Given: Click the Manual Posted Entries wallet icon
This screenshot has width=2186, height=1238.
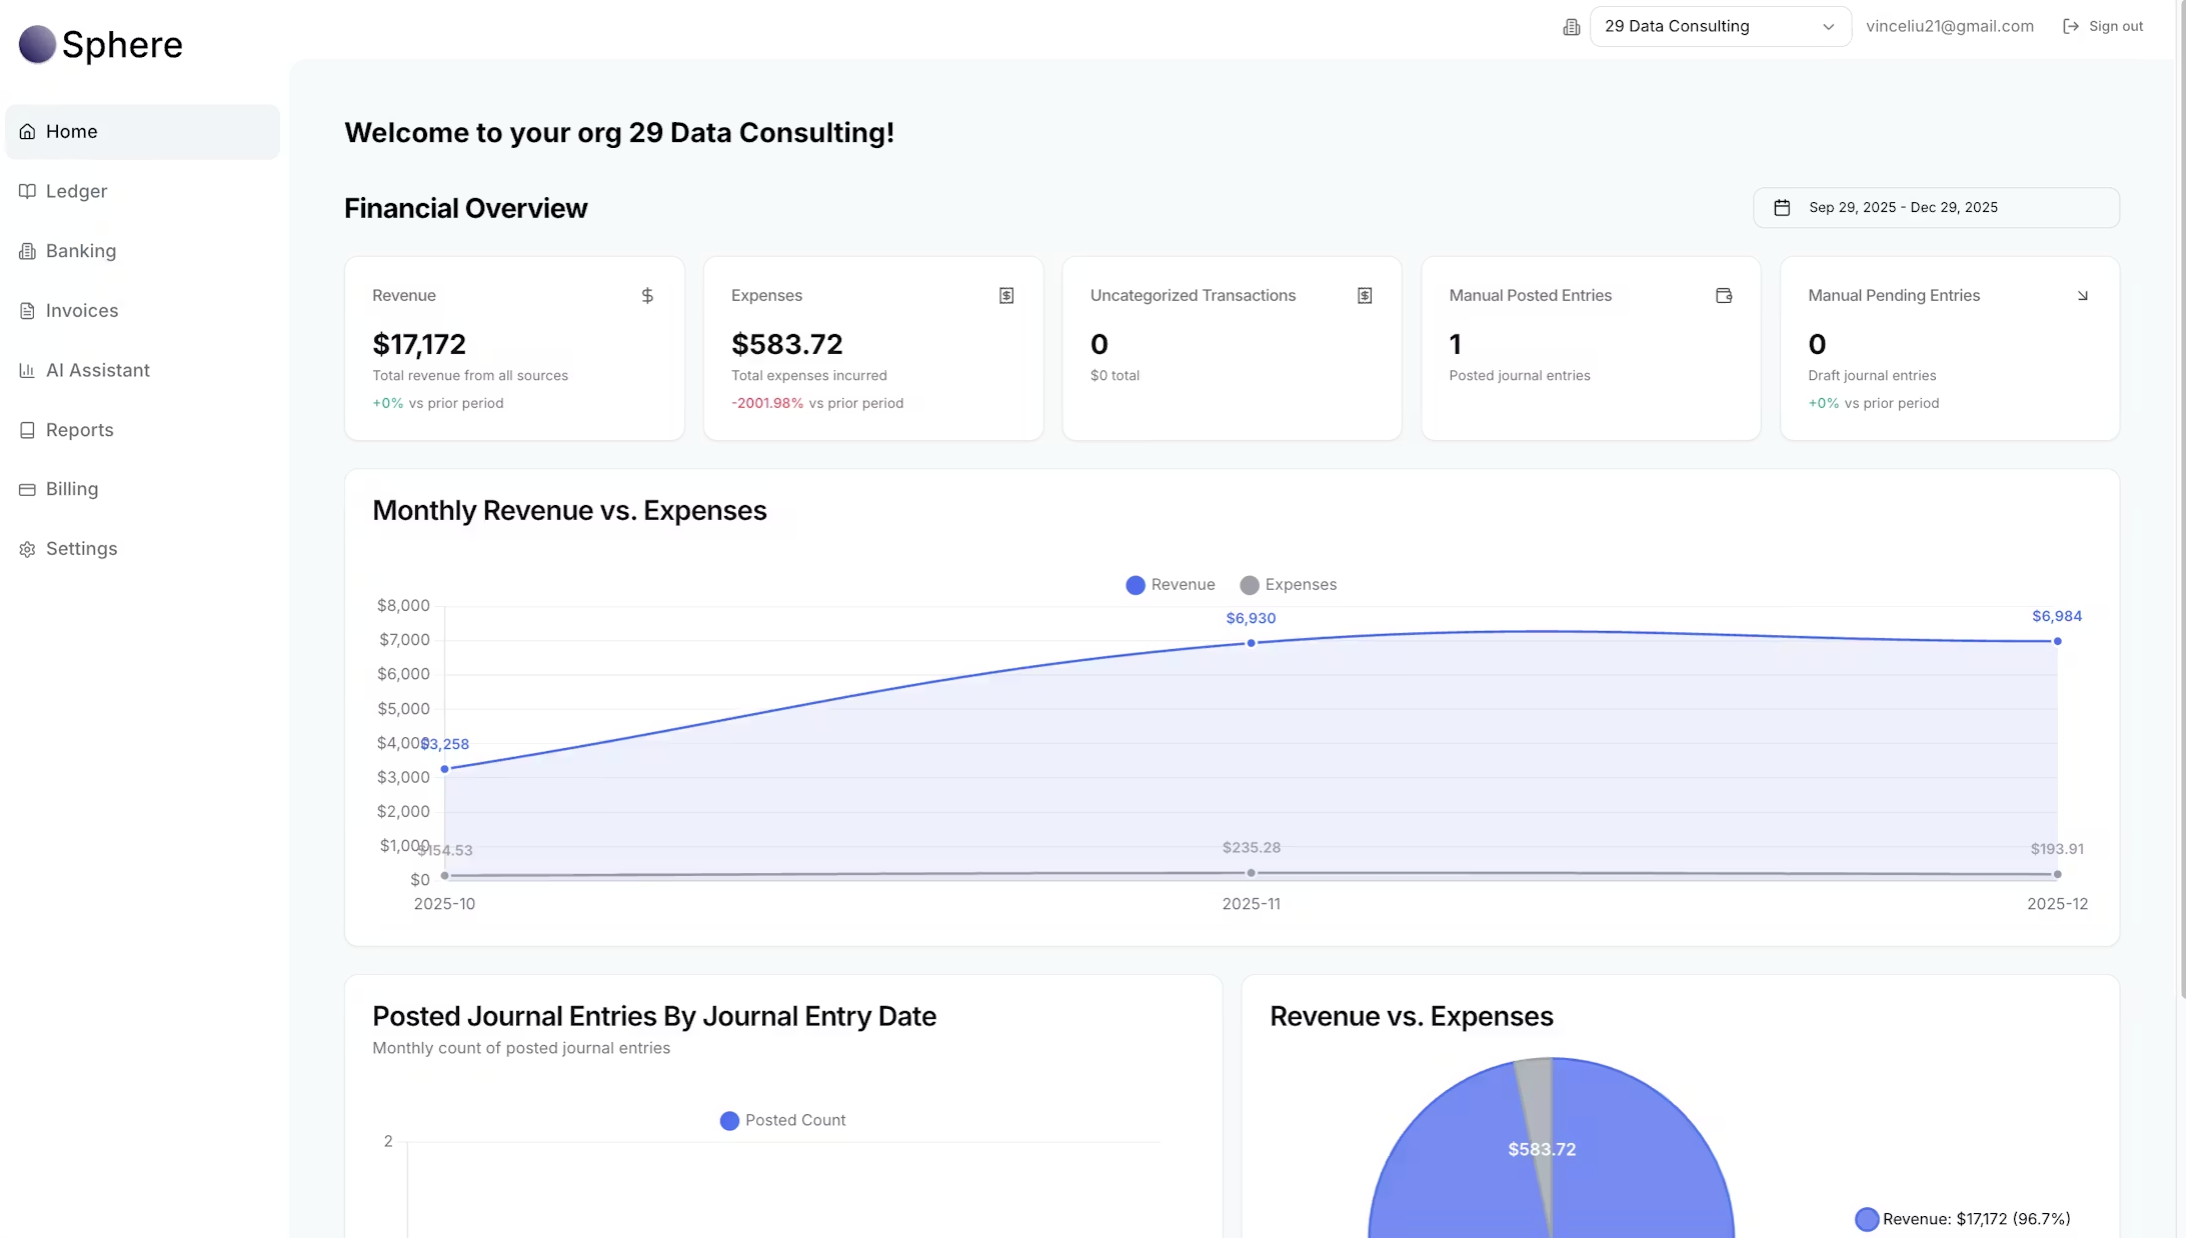Looking at the screenshot, I should 1723,295.
